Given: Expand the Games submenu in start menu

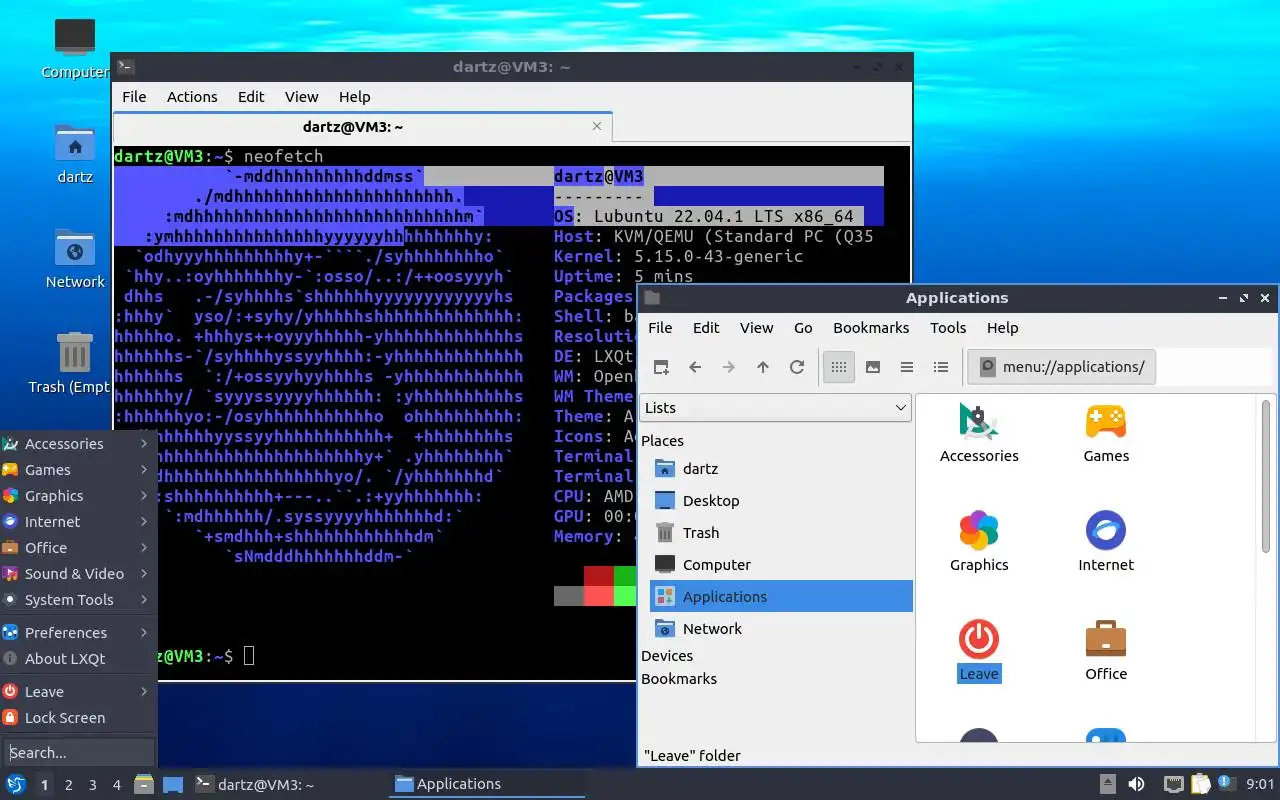Looking at the screenshot, I should (x=78, y=470).
